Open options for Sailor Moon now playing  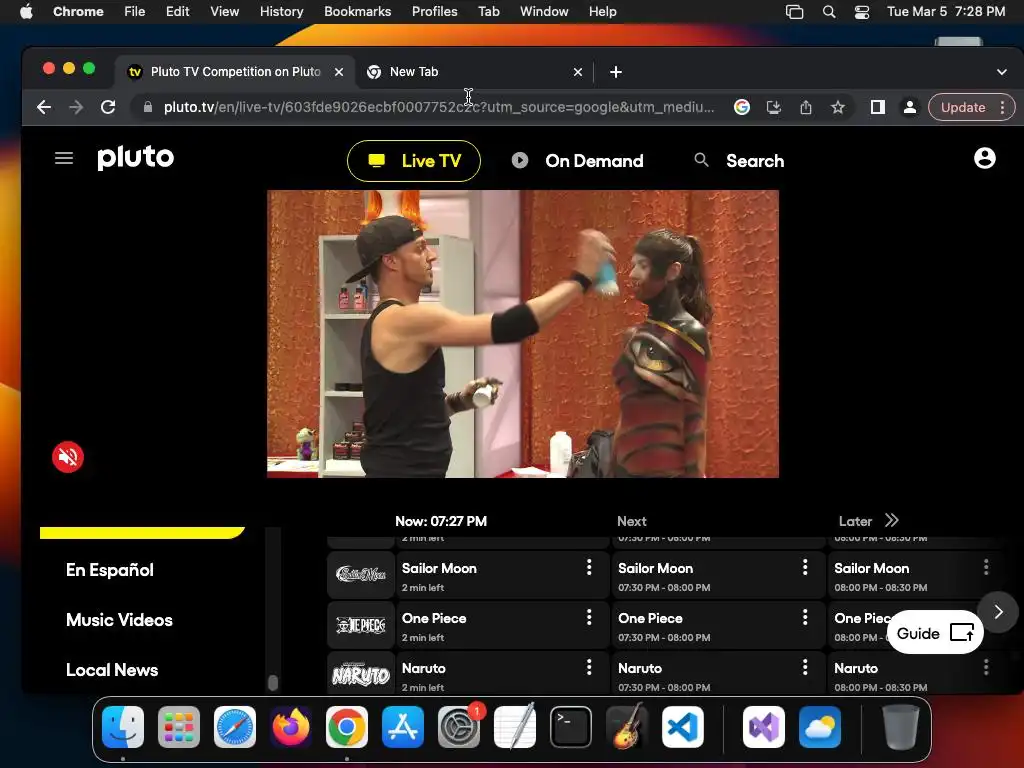(x=589, y=567)
